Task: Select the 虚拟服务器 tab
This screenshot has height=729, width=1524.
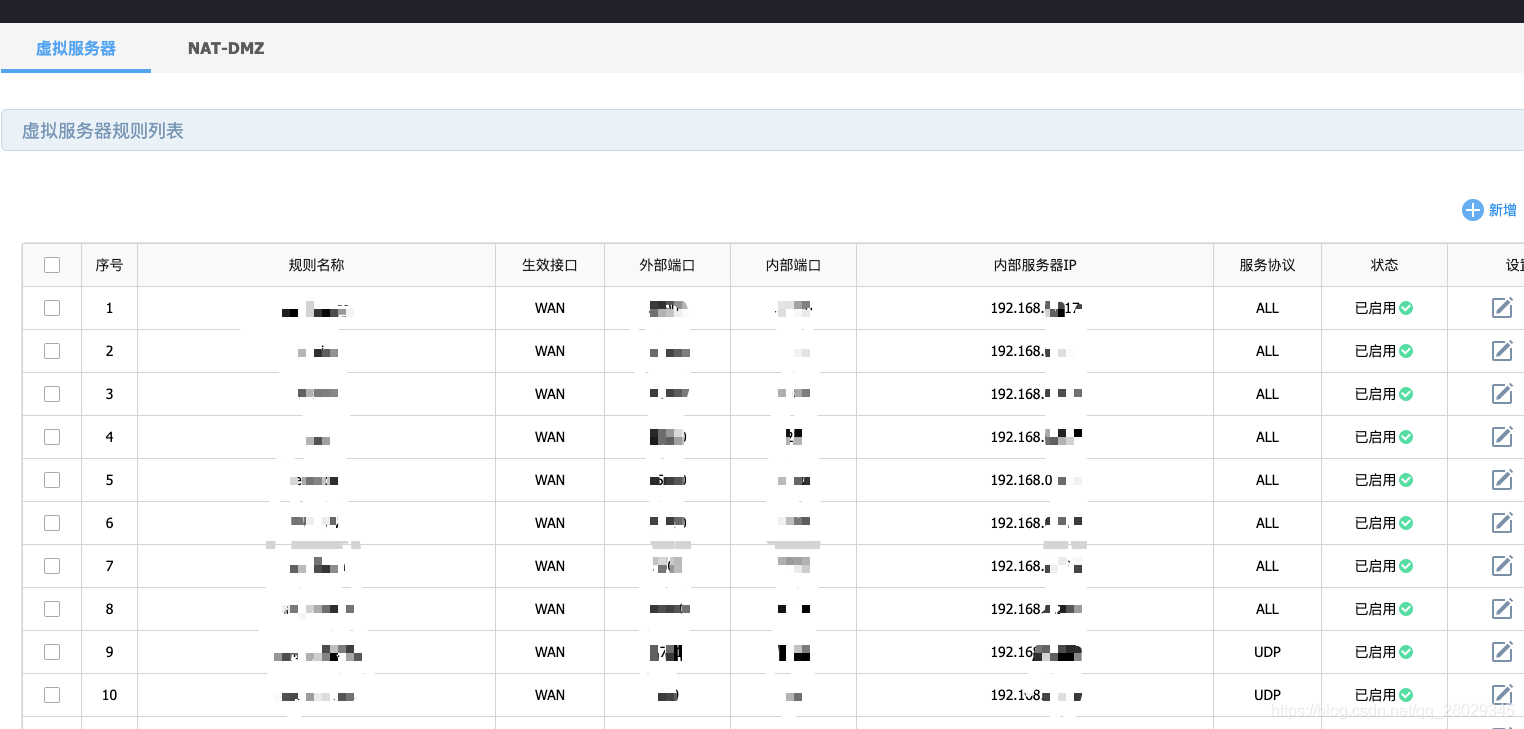Action: 76,48
